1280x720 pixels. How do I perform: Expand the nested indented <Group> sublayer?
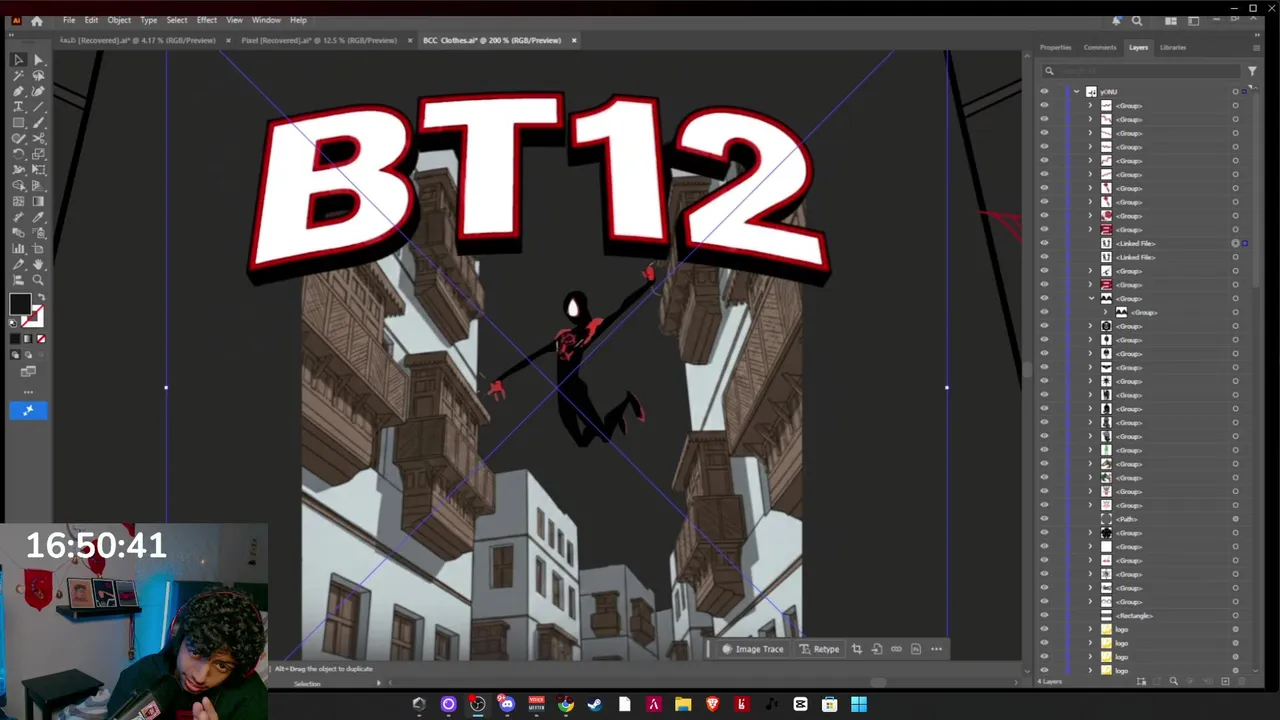click(x=1105, y=312)
